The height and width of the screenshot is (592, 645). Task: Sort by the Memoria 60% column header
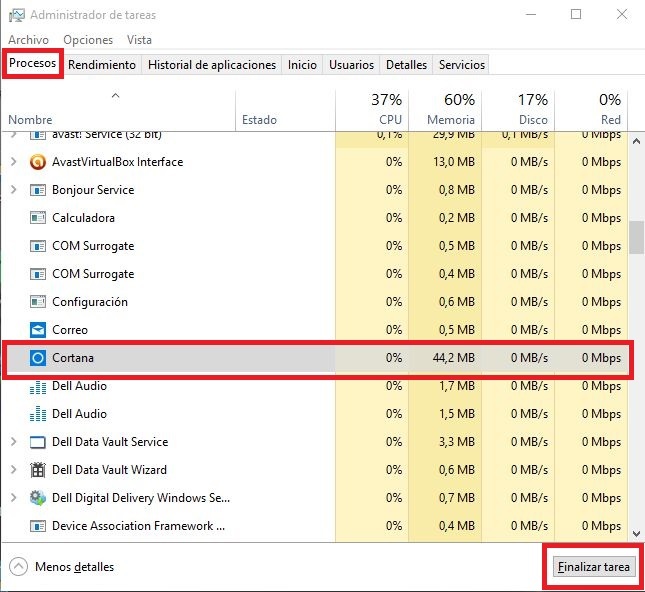[x=445, y=110]
